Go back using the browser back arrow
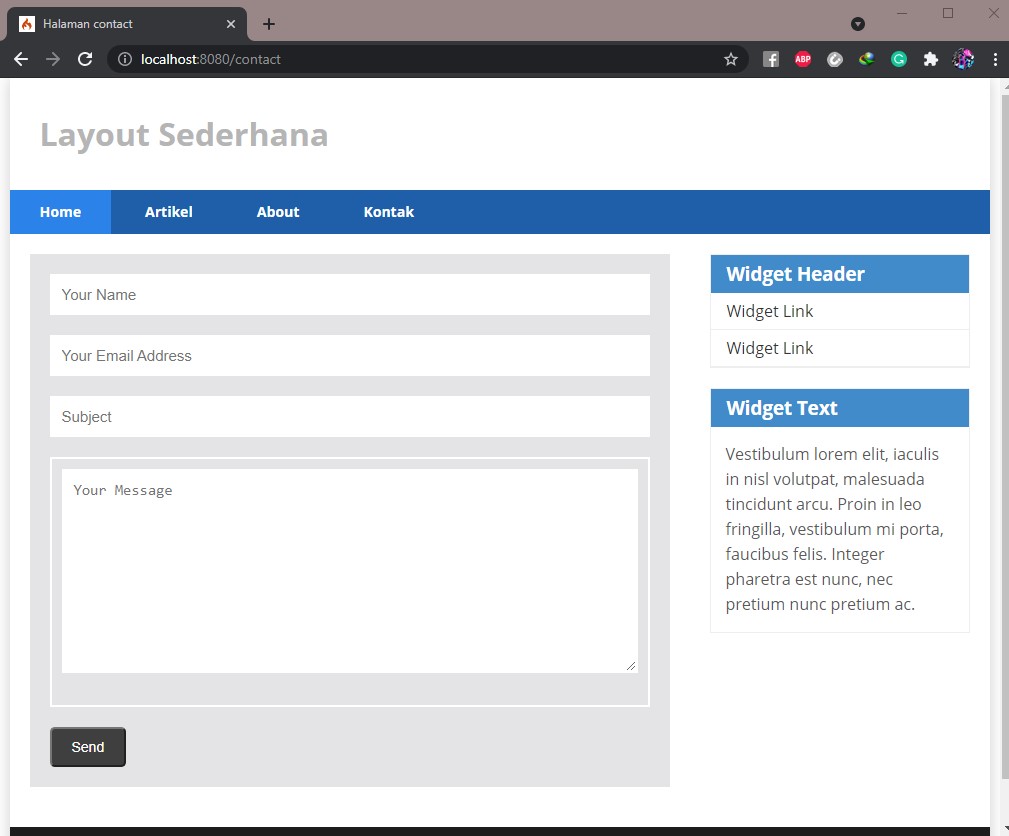This screenshot has width=1009, height=836. [x=20, y=59]
